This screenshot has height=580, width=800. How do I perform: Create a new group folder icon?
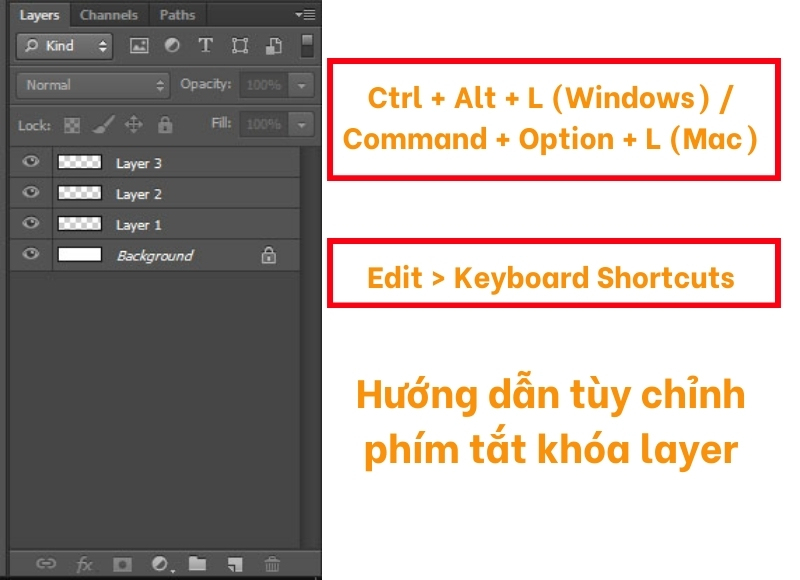(197, 563)
